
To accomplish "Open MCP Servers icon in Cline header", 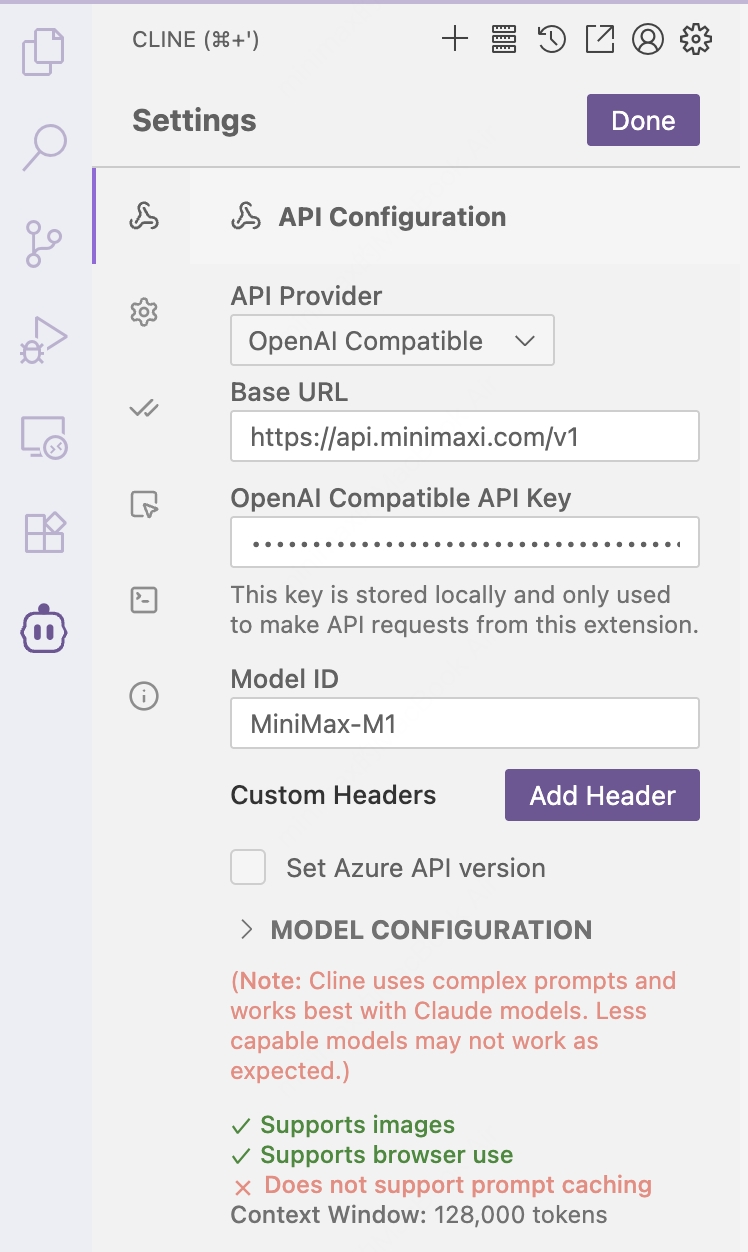I will [x=503, y=40].
